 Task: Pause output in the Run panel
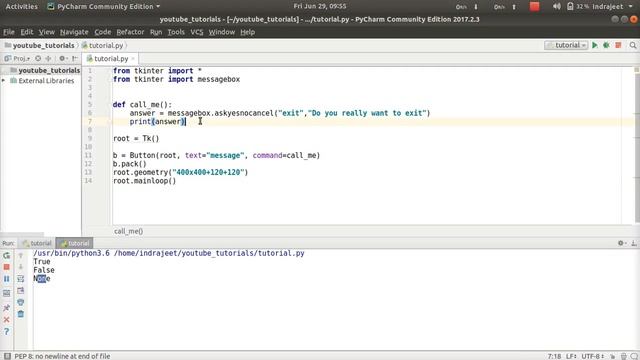[x=7, y=279]
